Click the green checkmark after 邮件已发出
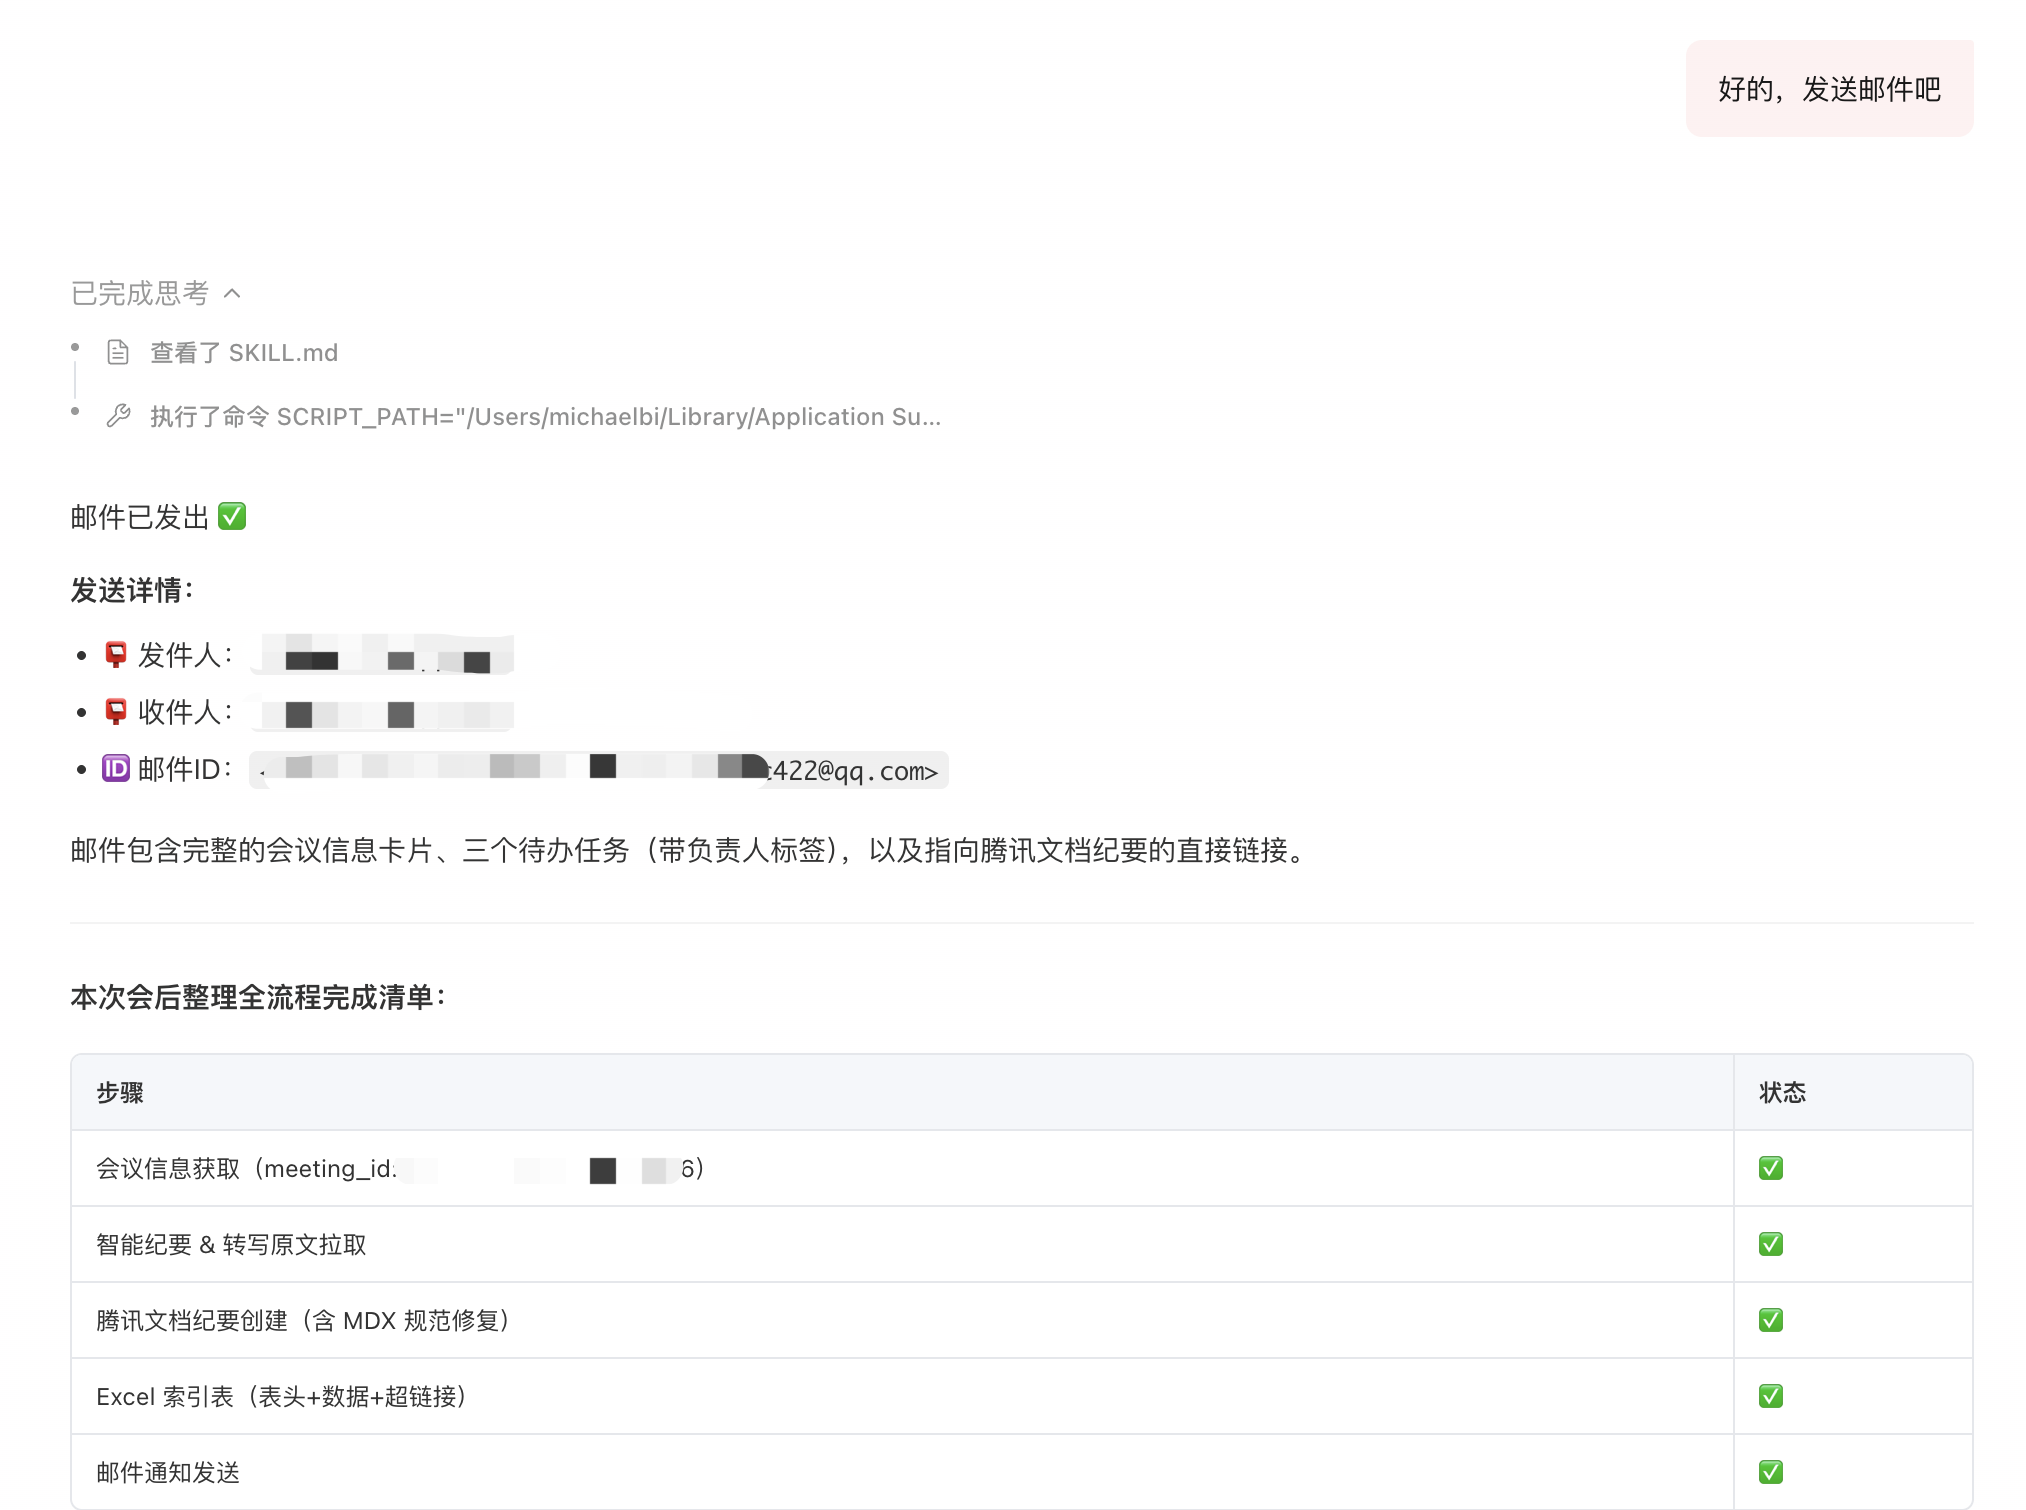Viewport: 2026px width, 1510px height. click(231, 517)
